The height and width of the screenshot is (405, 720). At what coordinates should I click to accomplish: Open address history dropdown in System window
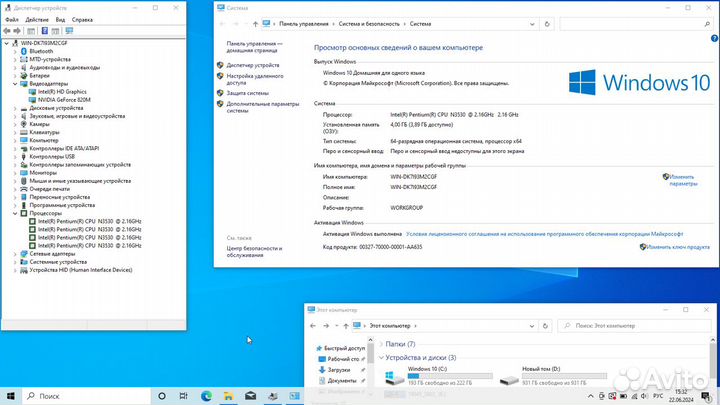click(x=532, y=24)
